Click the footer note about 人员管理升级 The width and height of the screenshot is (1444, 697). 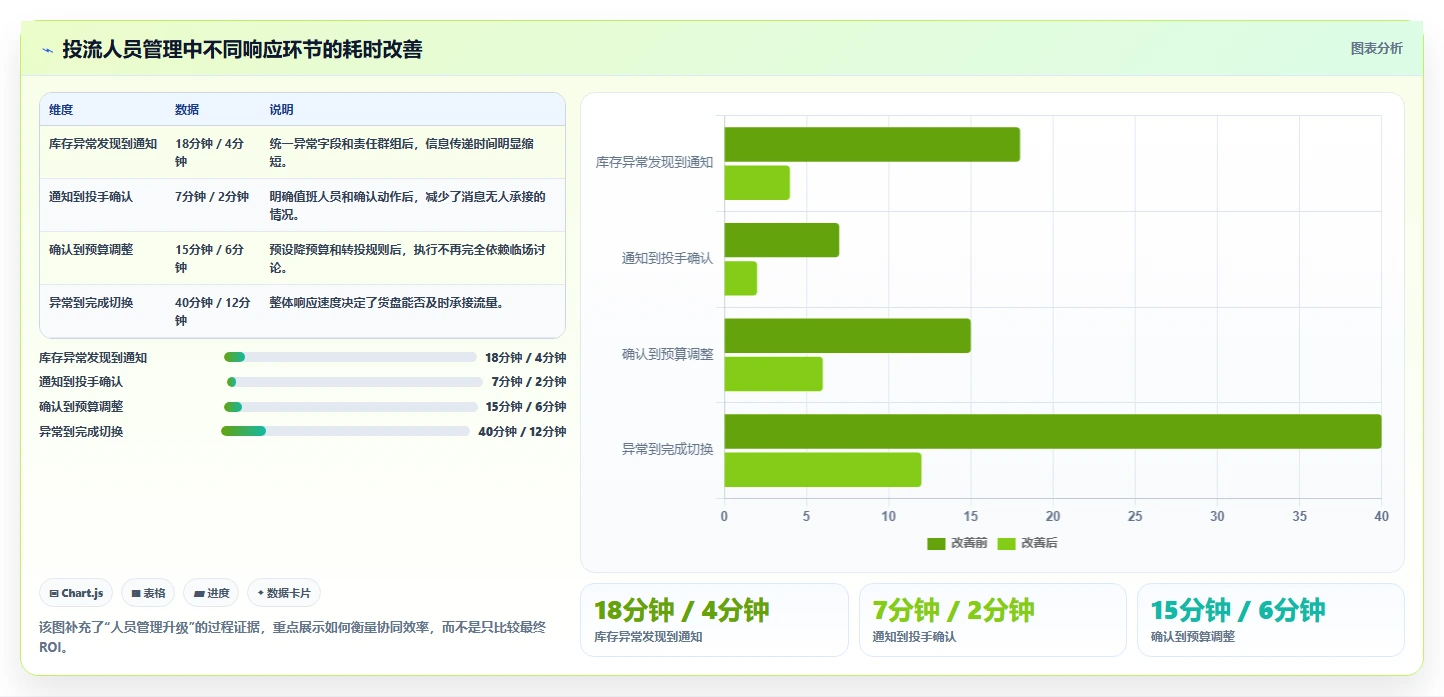point(293,637)
